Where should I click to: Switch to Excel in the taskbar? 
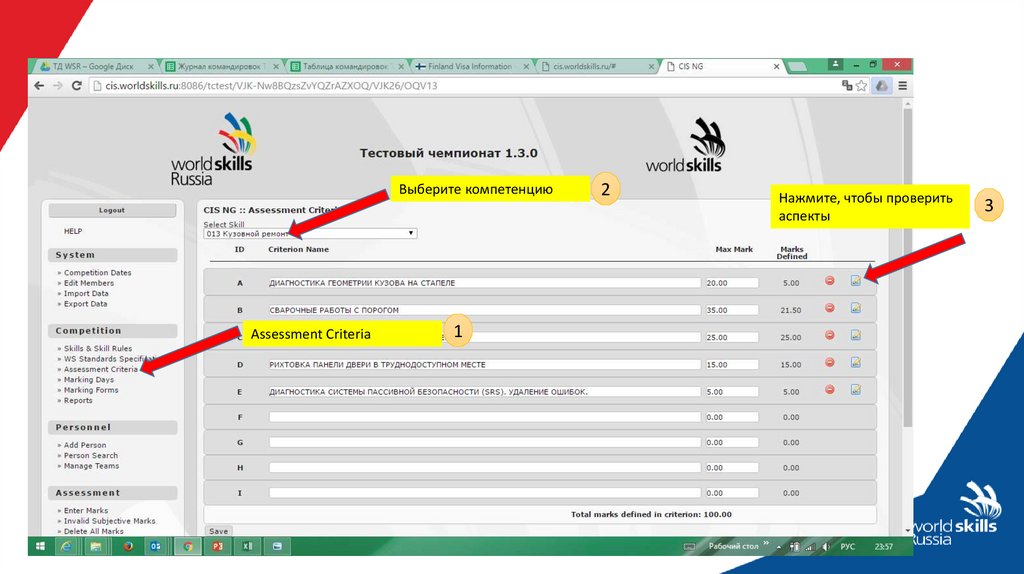coord(248,547)
